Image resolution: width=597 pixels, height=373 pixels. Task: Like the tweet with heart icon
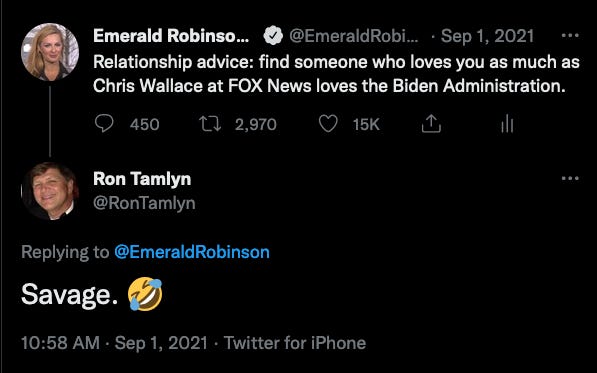click(328, 124)
